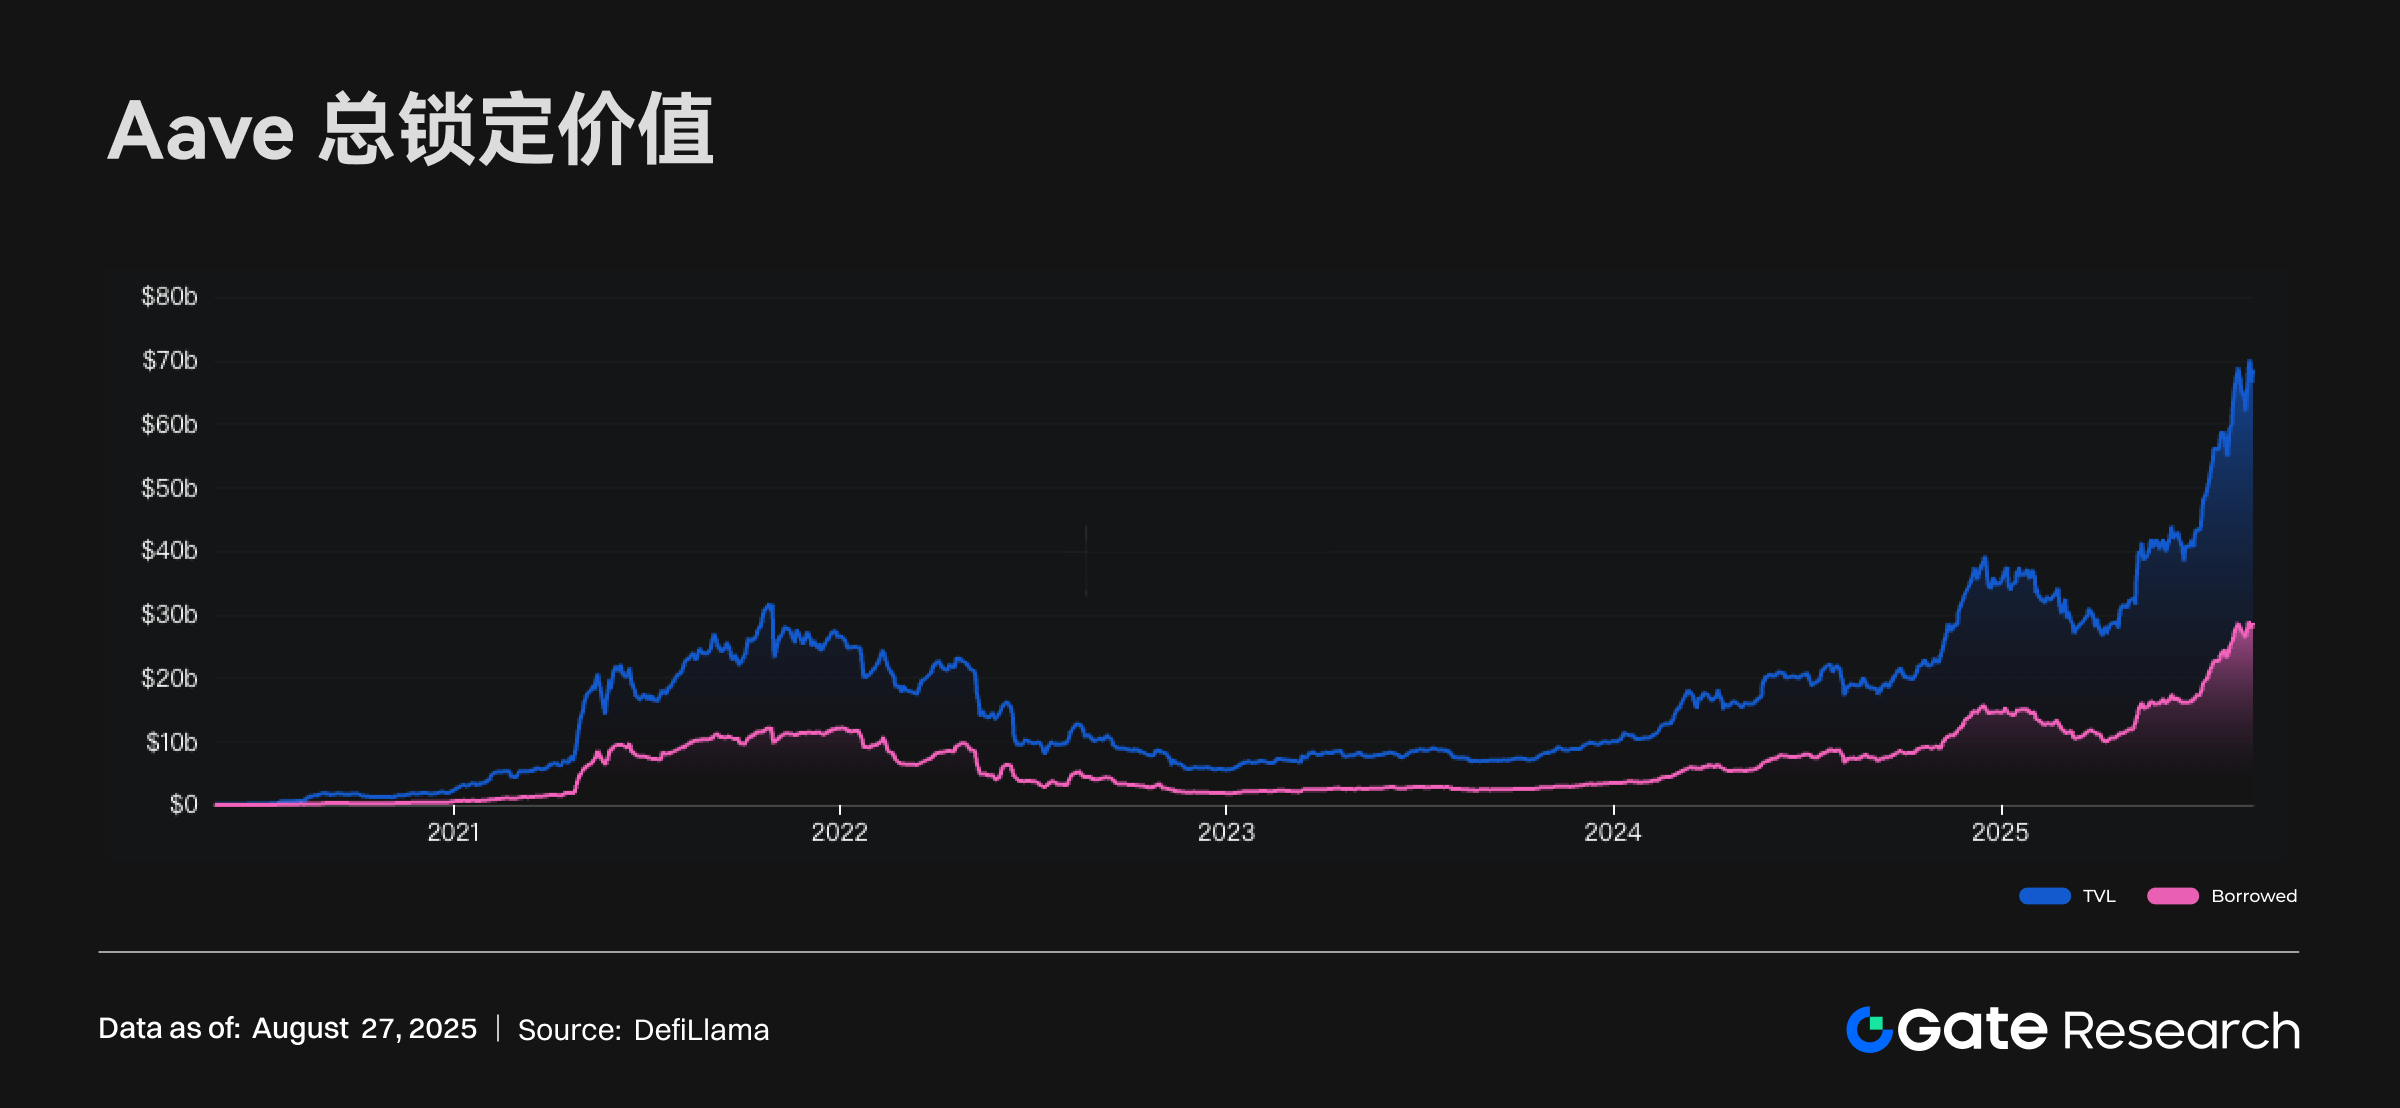Click the $70b y-axis label

pyautogui.click(x=169, y=361)
